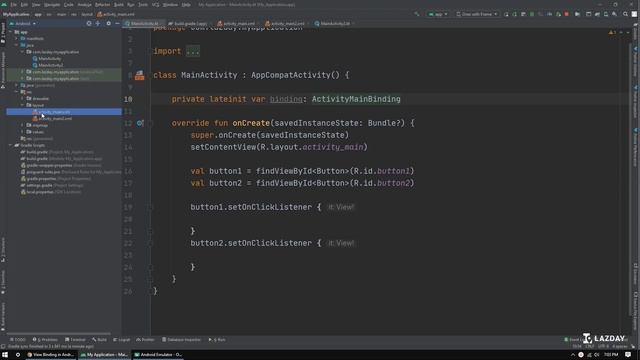640x360 pixels.
Task: Open the Problems tool window button
Action: [x=45, y=340]
